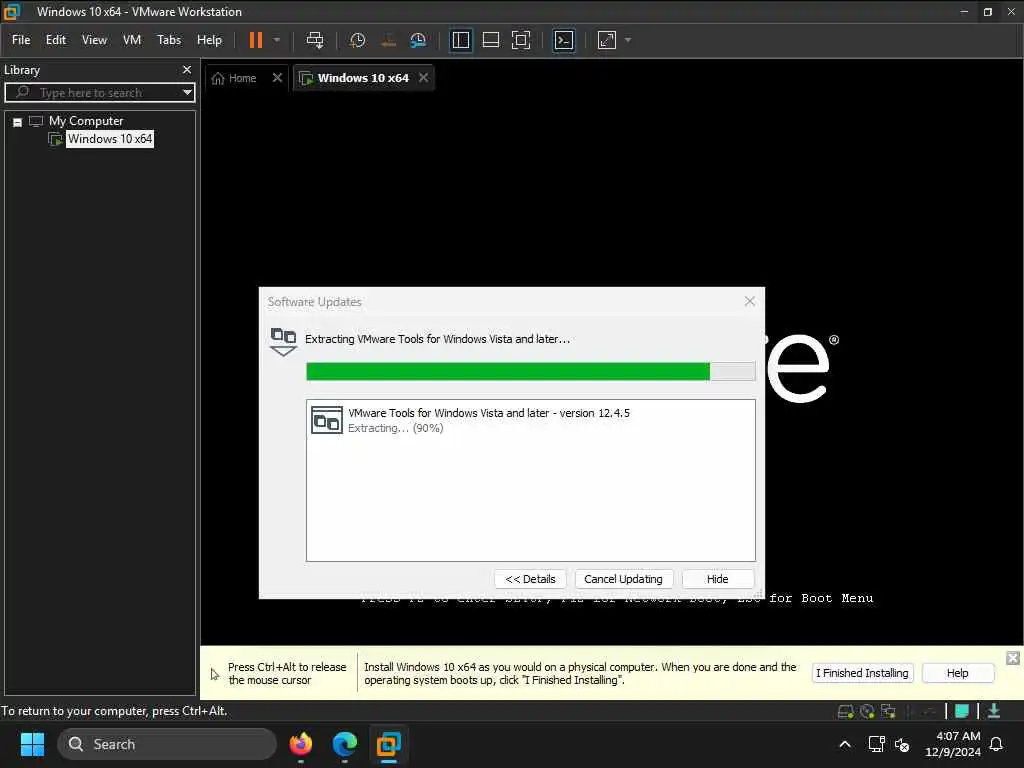1024x768 pixels.
Task: Show hidden system tray icons
Action: pos(844,744)
